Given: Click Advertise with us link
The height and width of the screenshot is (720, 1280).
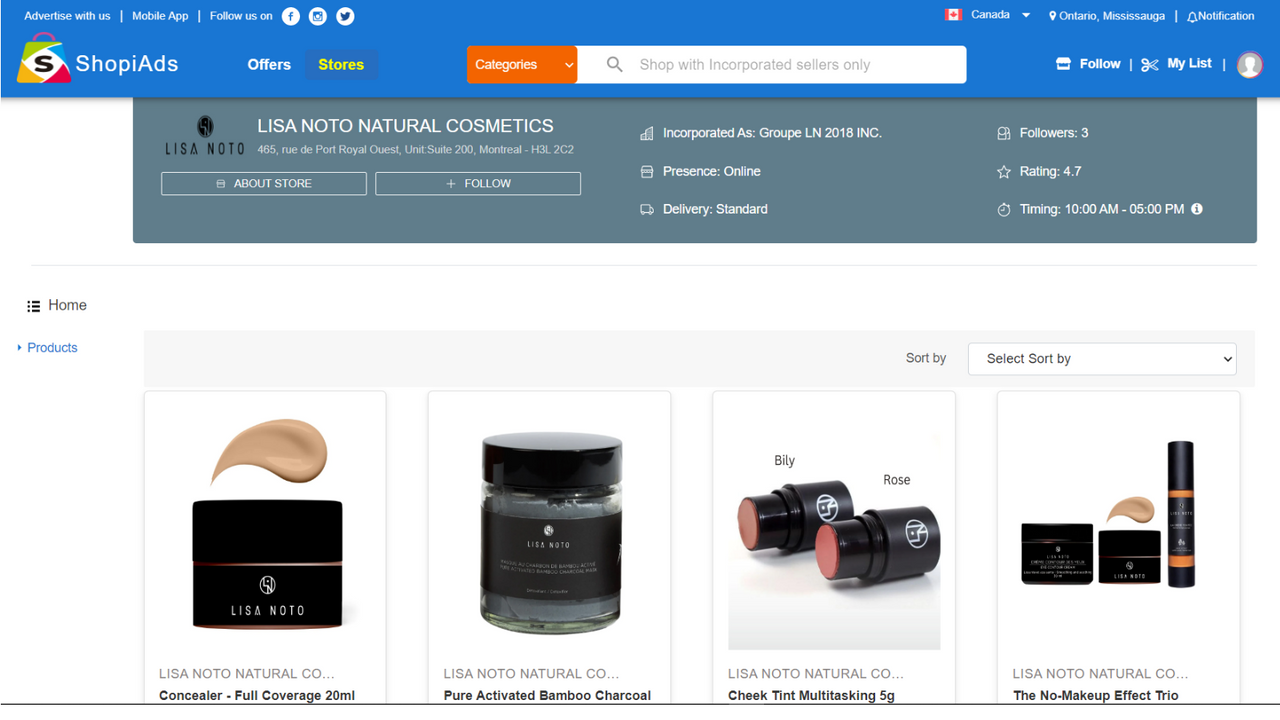Looking at the screenshot, I should (67, 16).
